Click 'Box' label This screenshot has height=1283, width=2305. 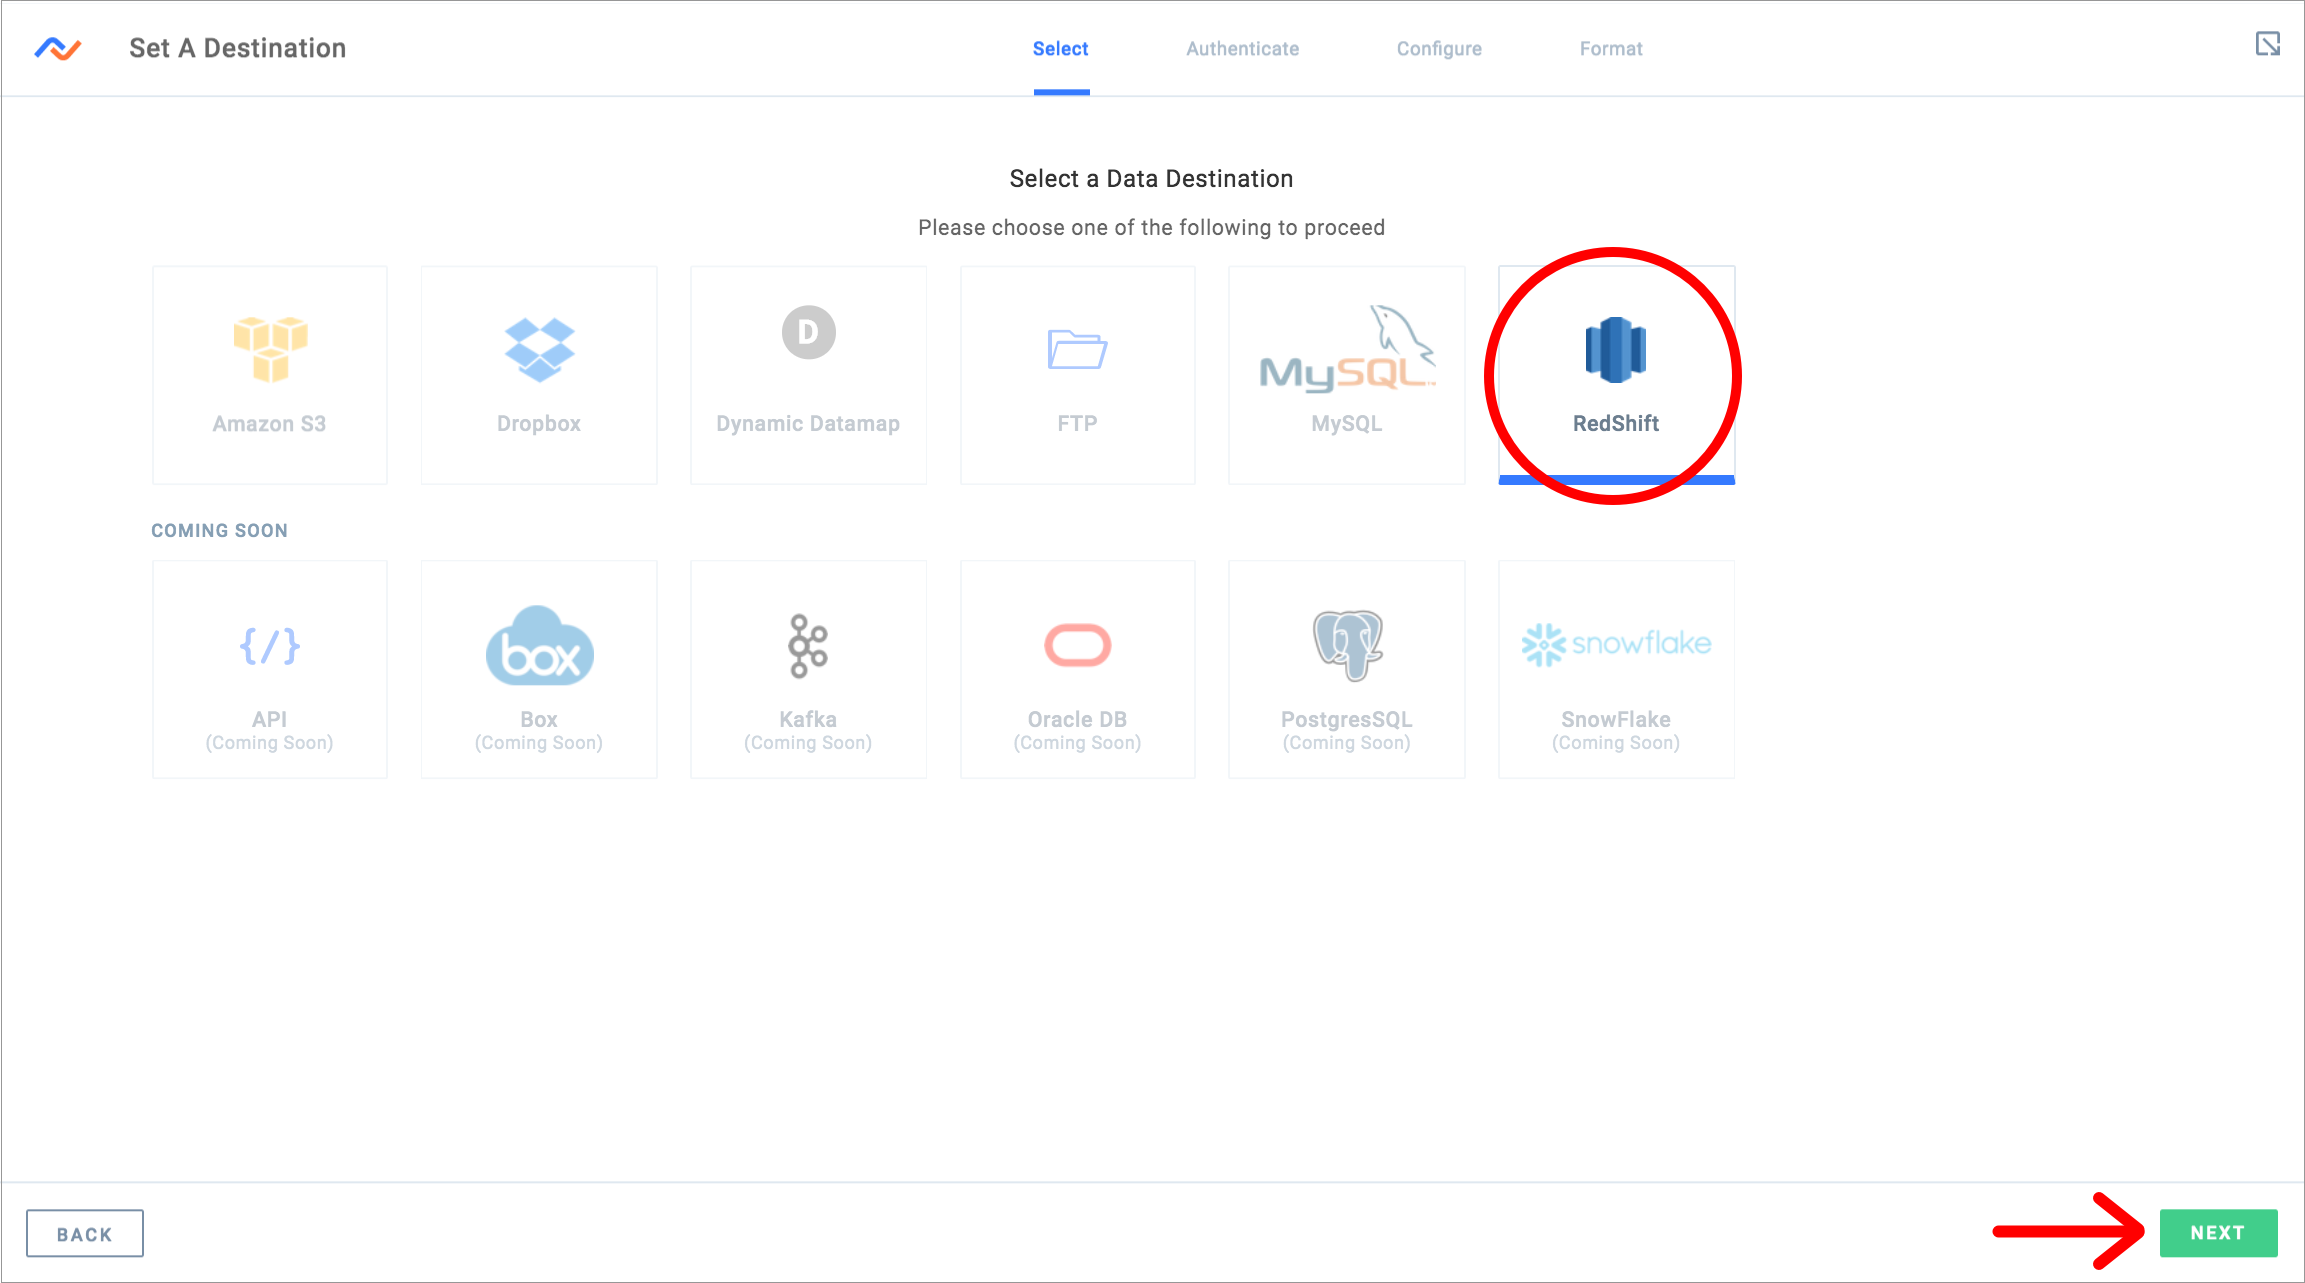539,720
